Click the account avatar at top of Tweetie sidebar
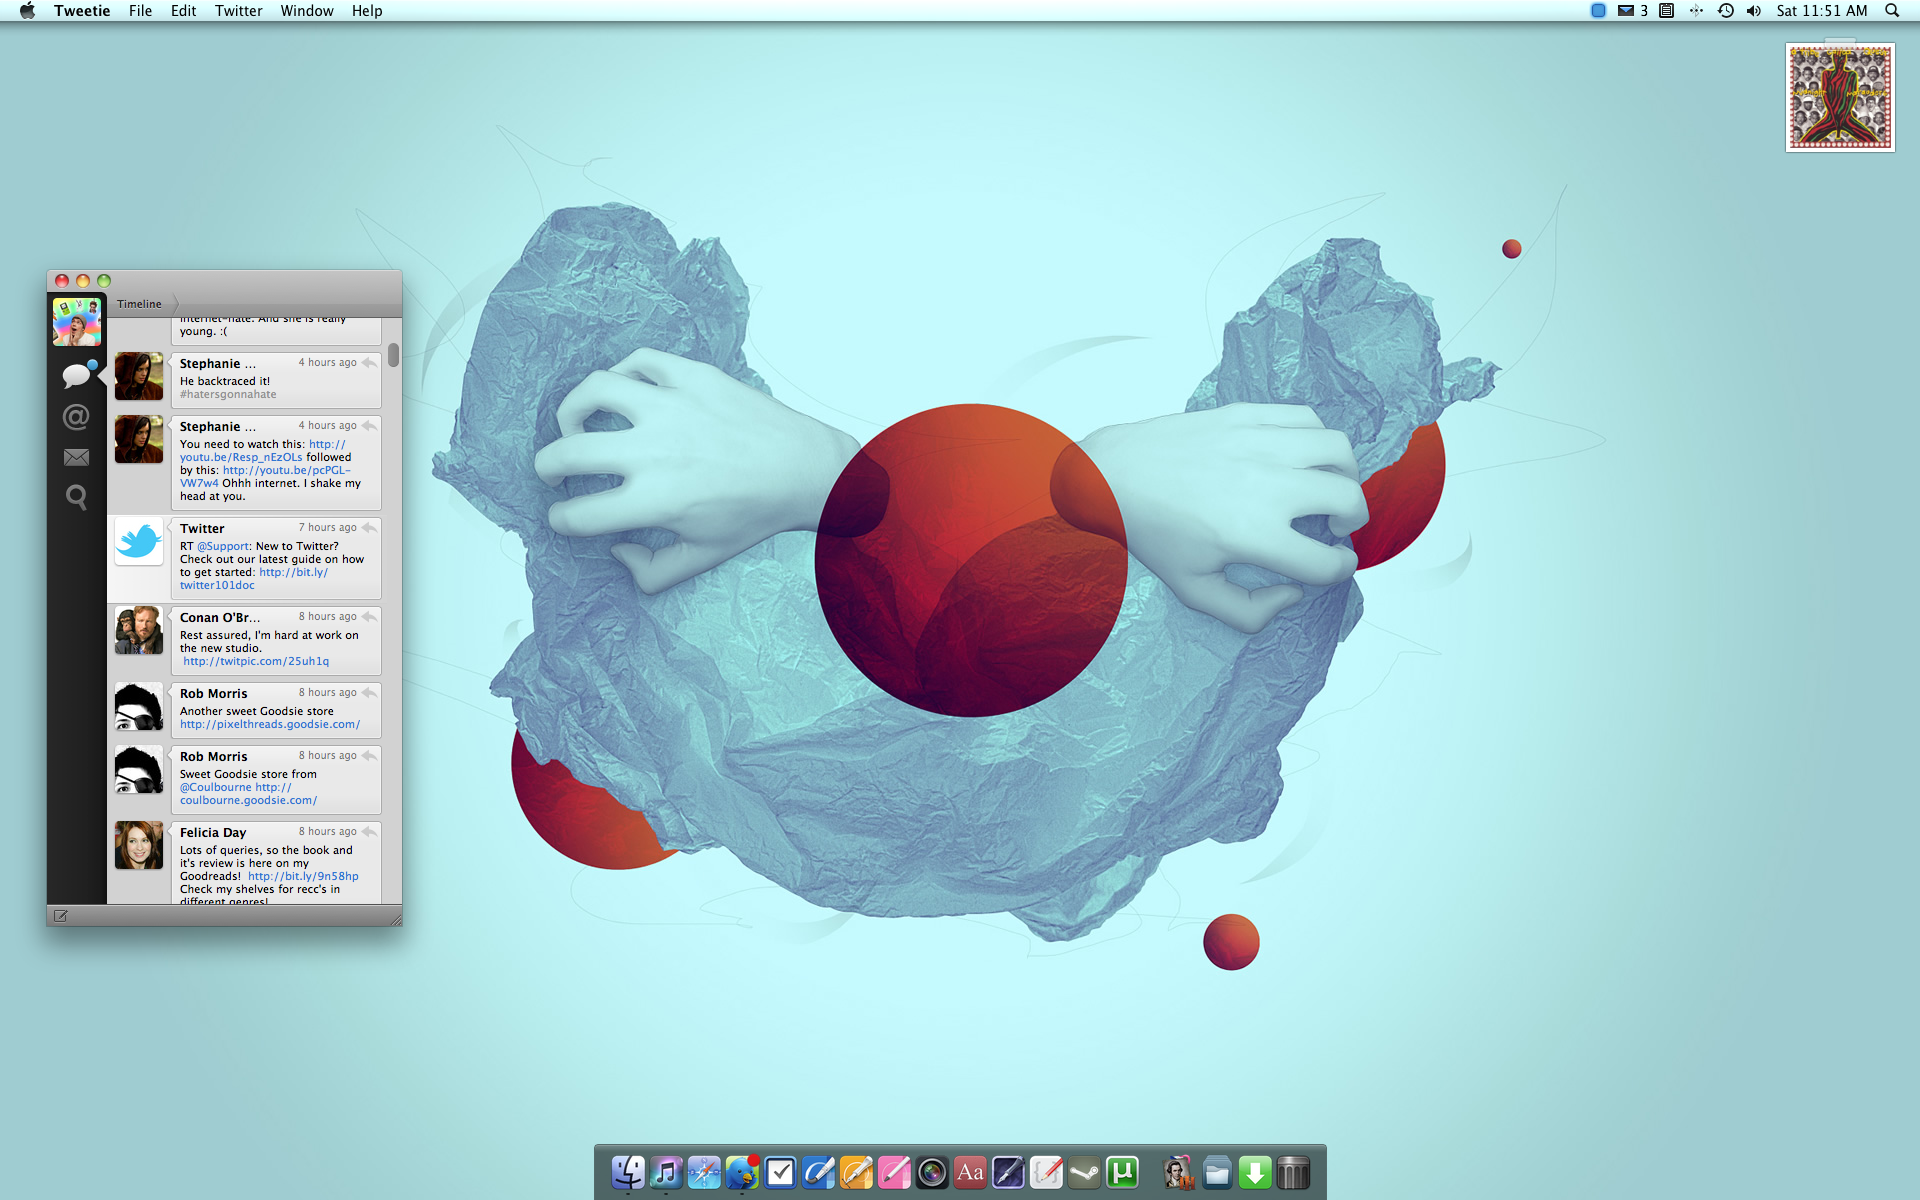This screenshot has width=1920, height=1200. (77, 322)
